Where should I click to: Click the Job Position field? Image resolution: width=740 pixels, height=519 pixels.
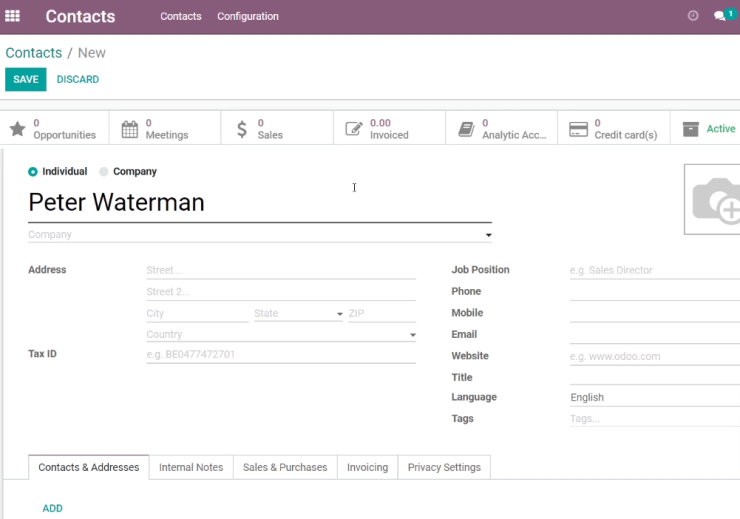click(x=655, y=270)
